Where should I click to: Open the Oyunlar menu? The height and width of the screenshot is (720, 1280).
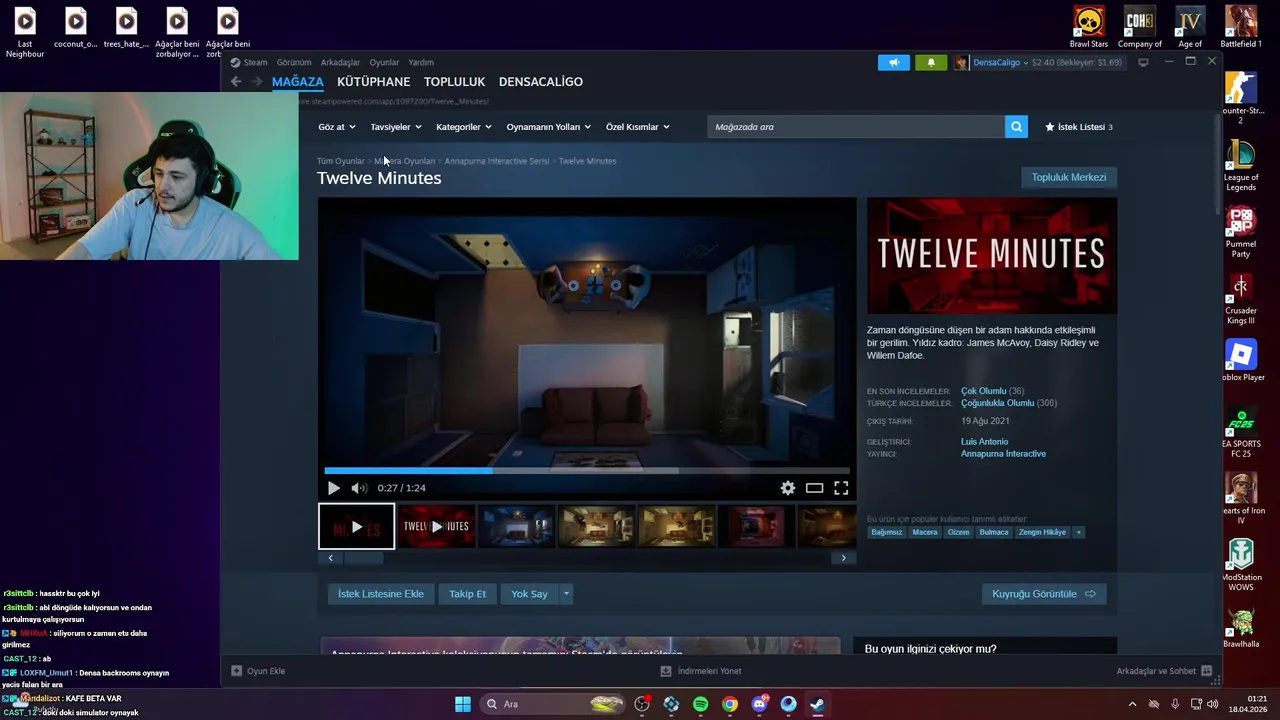384,62
